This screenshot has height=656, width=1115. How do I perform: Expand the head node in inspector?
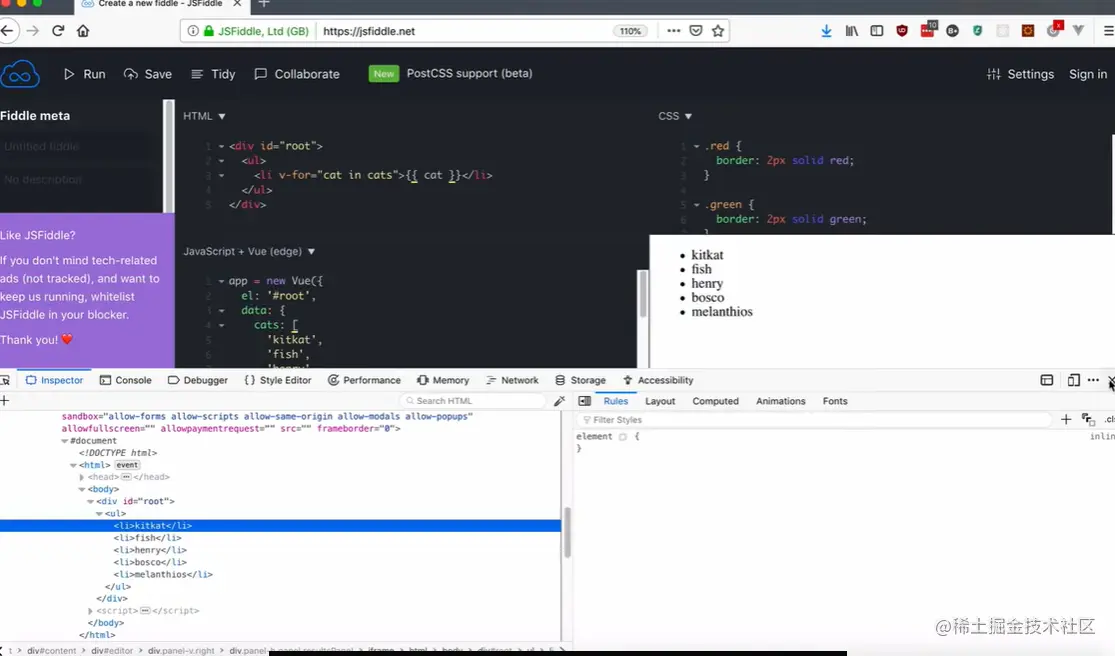(82, 477)
